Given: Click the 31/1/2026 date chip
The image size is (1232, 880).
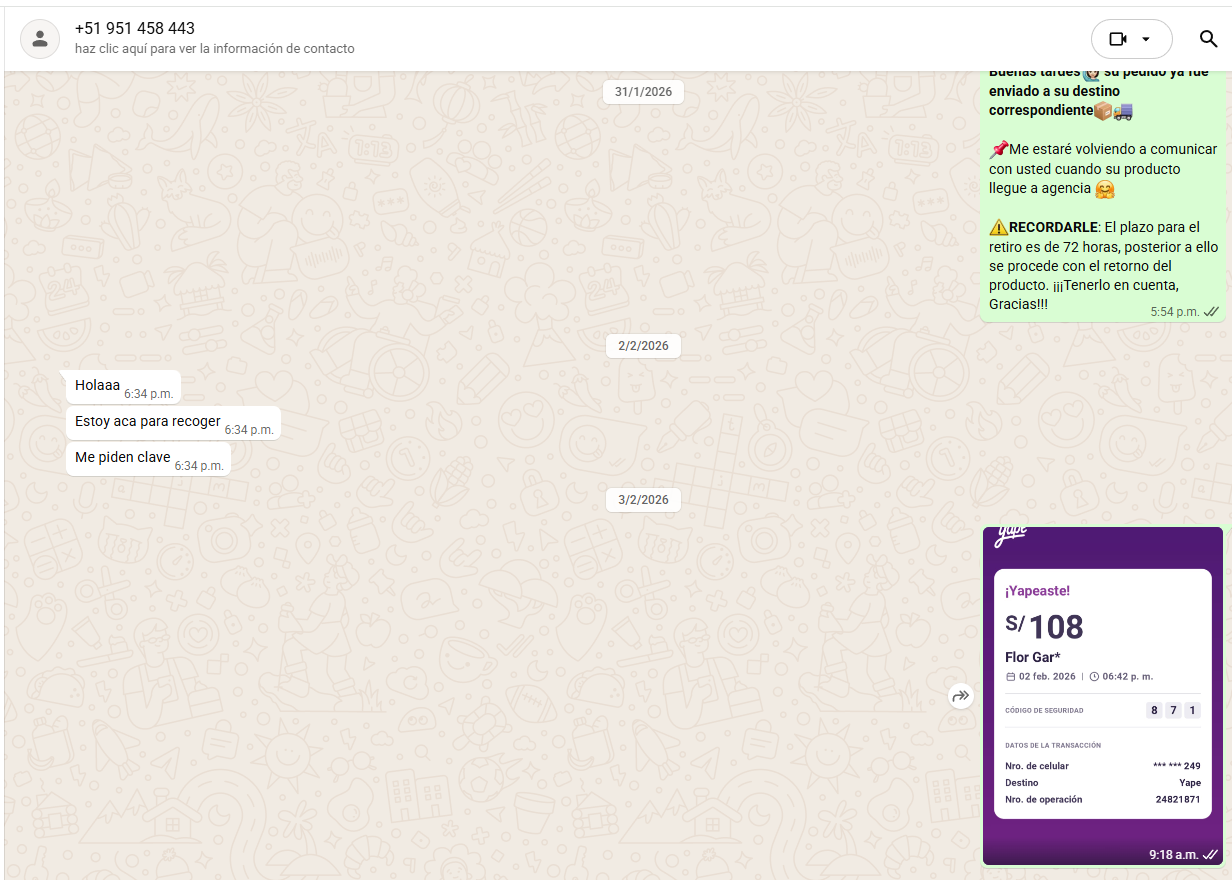Looking at the screenshot, I should [643, 92].
